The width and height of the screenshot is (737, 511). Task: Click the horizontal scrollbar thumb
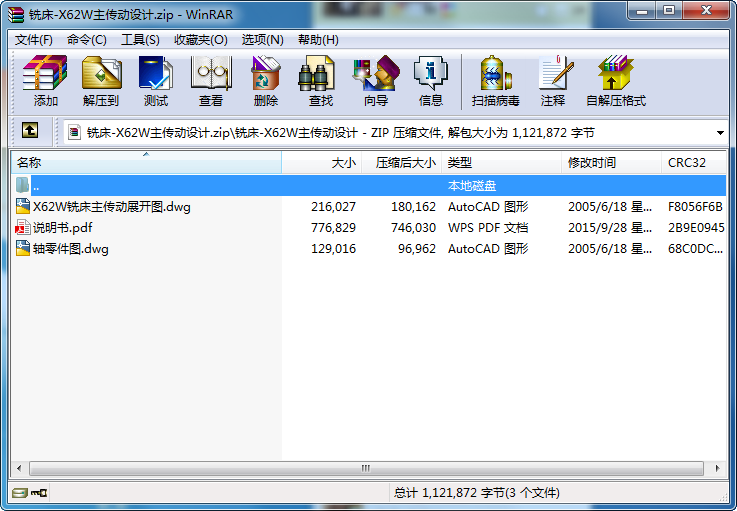366,468
